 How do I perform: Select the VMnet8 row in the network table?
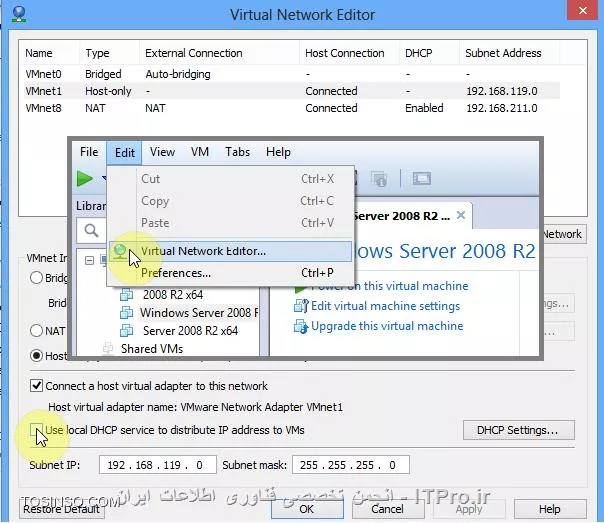click(292, 108)
